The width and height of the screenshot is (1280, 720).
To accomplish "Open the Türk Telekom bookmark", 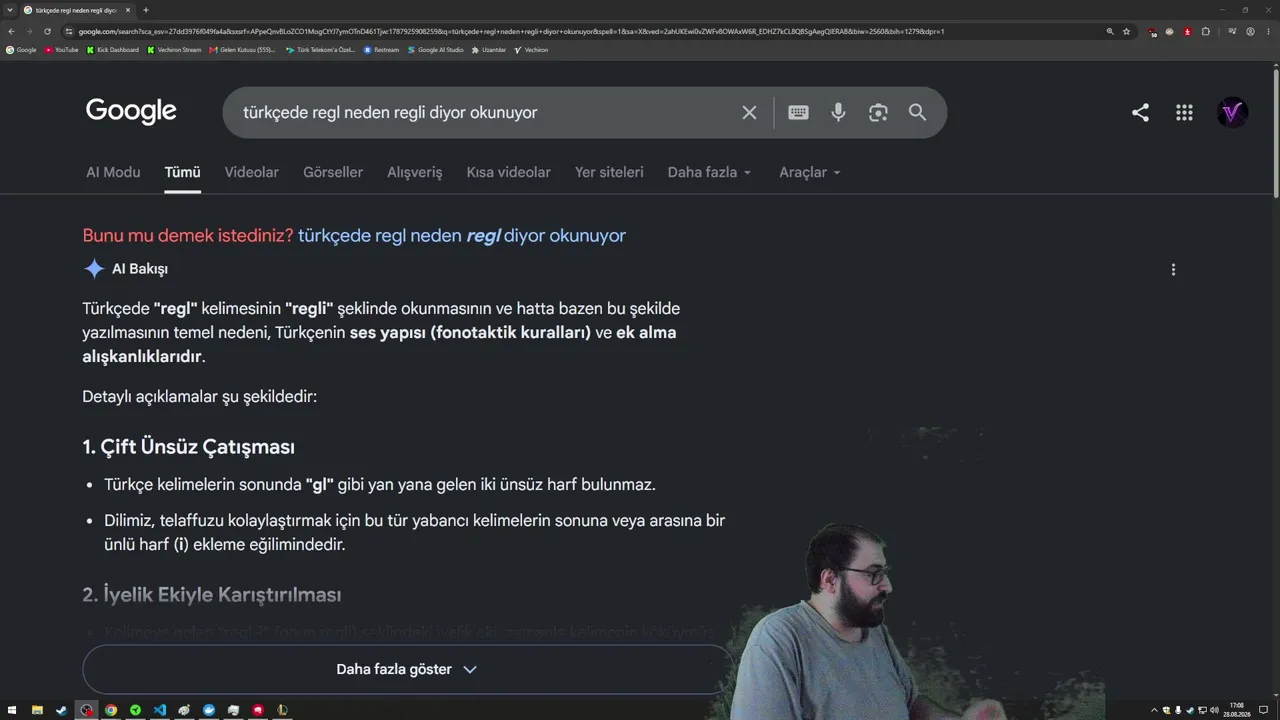I will click(320, 49).
